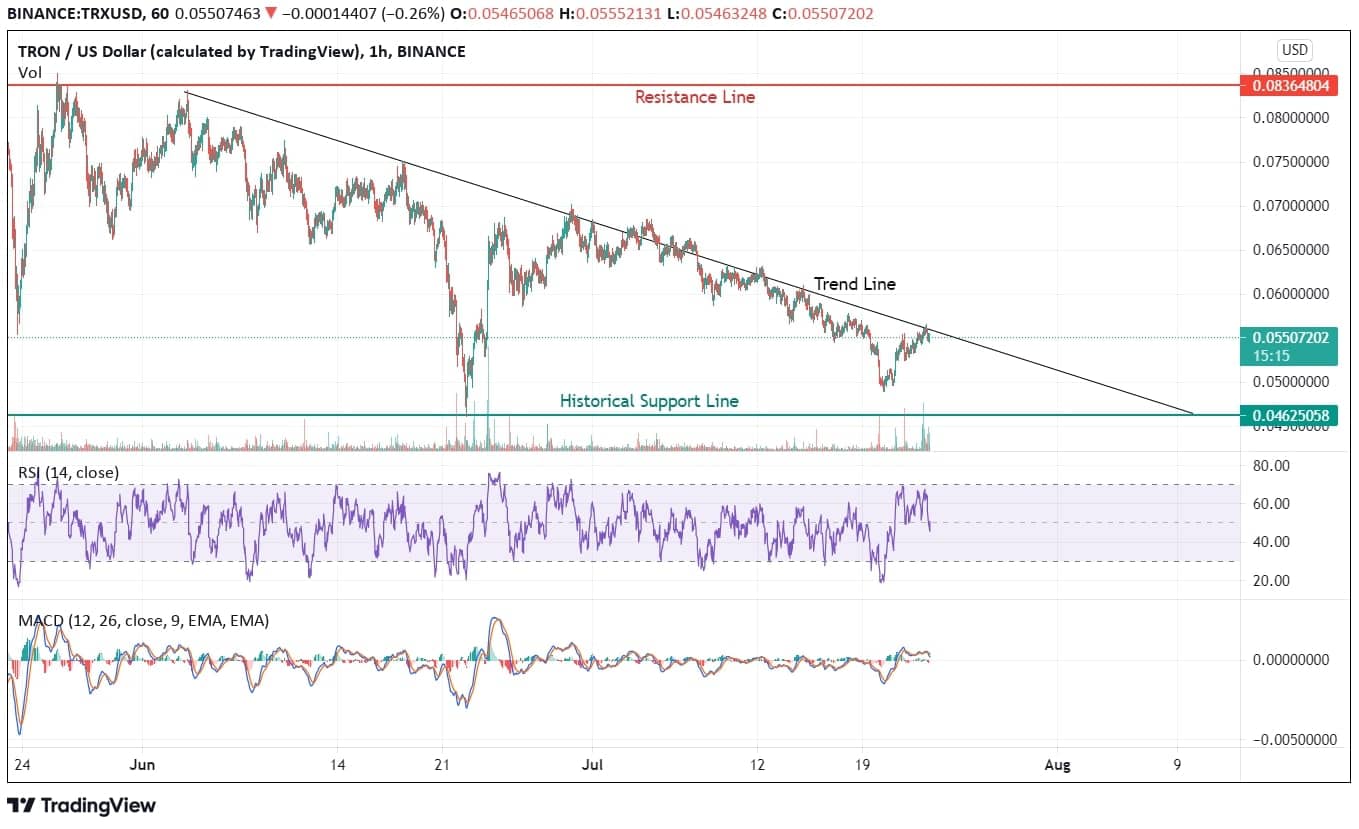Viewport: 1359px width, 829px height.
Task: Click the red 0.08364804 resistance price tag
Action: coord(1289,86)
